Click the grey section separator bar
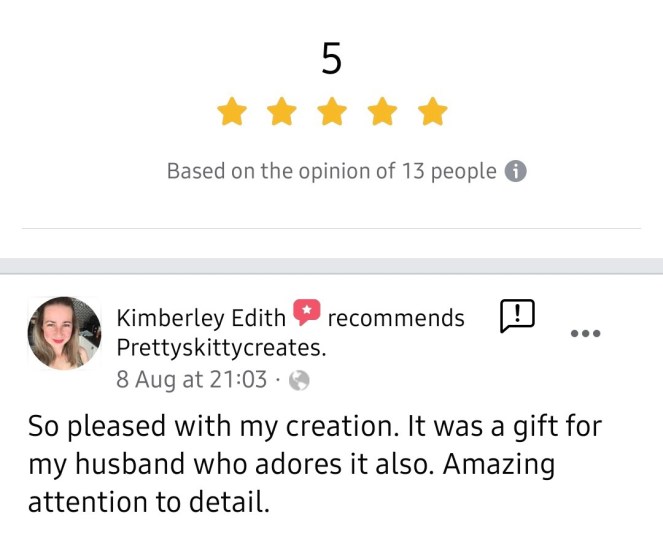Image resolution: width=663 pixels, height=556 pixels. coord(331,265)
